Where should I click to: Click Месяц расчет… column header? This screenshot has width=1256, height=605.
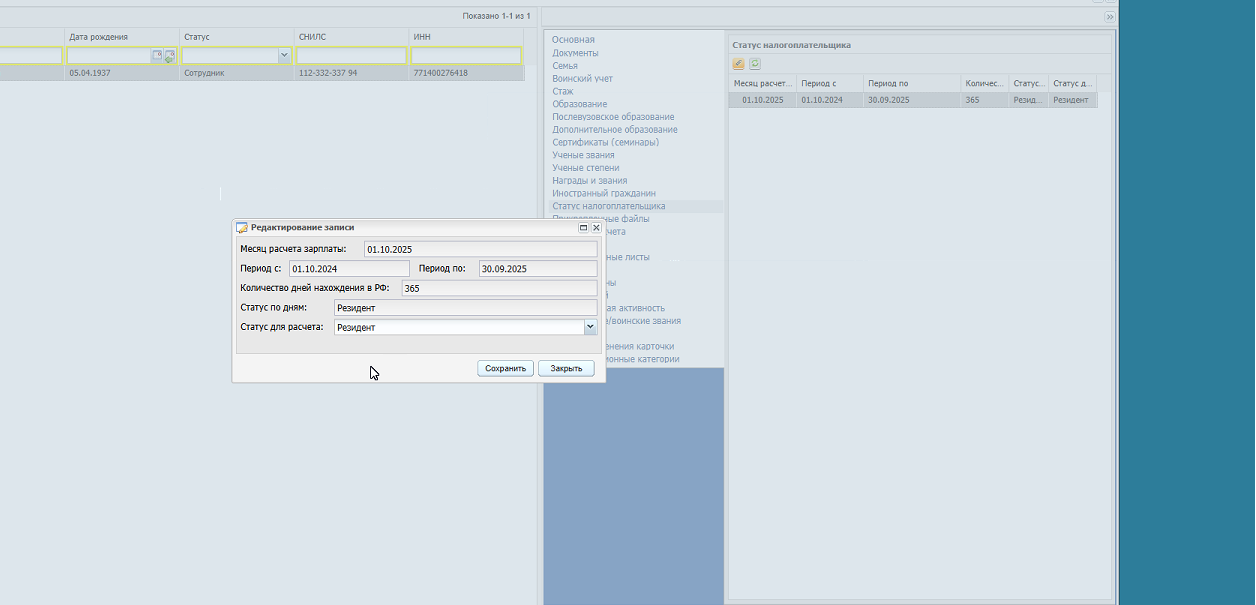[762, 84]
